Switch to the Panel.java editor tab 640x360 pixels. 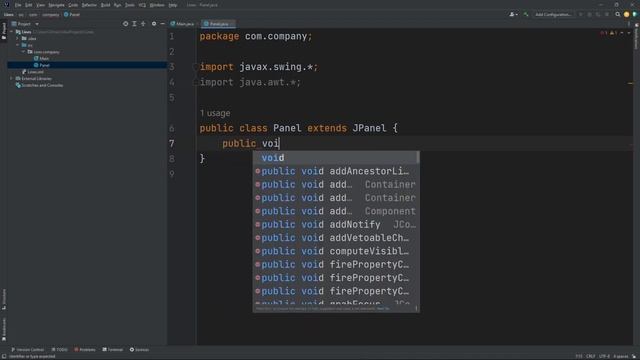point(217,24)
